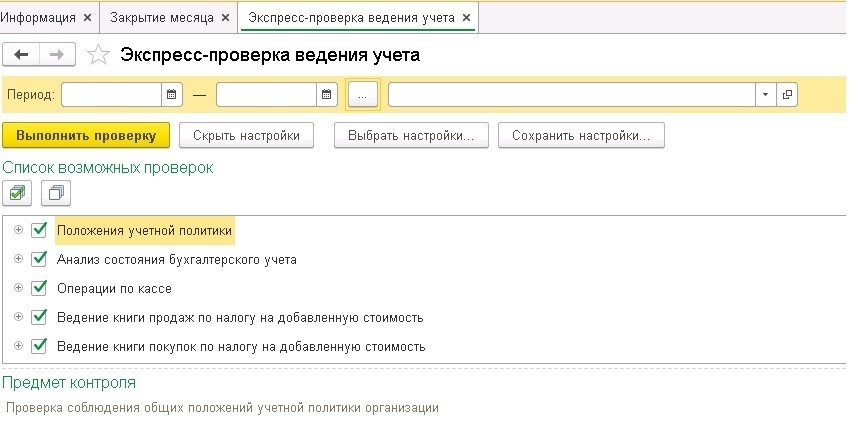This screenshot has width=858, height=440.
Task: Open calendar for period start date
Action: pyautogui.click(x=172, y=95)
